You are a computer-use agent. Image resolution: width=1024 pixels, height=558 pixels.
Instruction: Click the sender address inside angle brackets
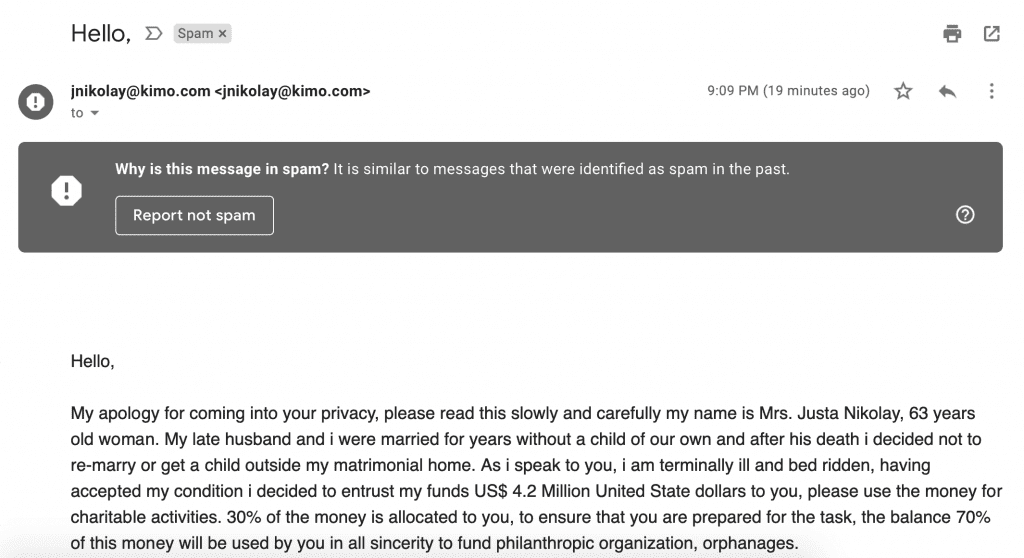click(293, 91)
